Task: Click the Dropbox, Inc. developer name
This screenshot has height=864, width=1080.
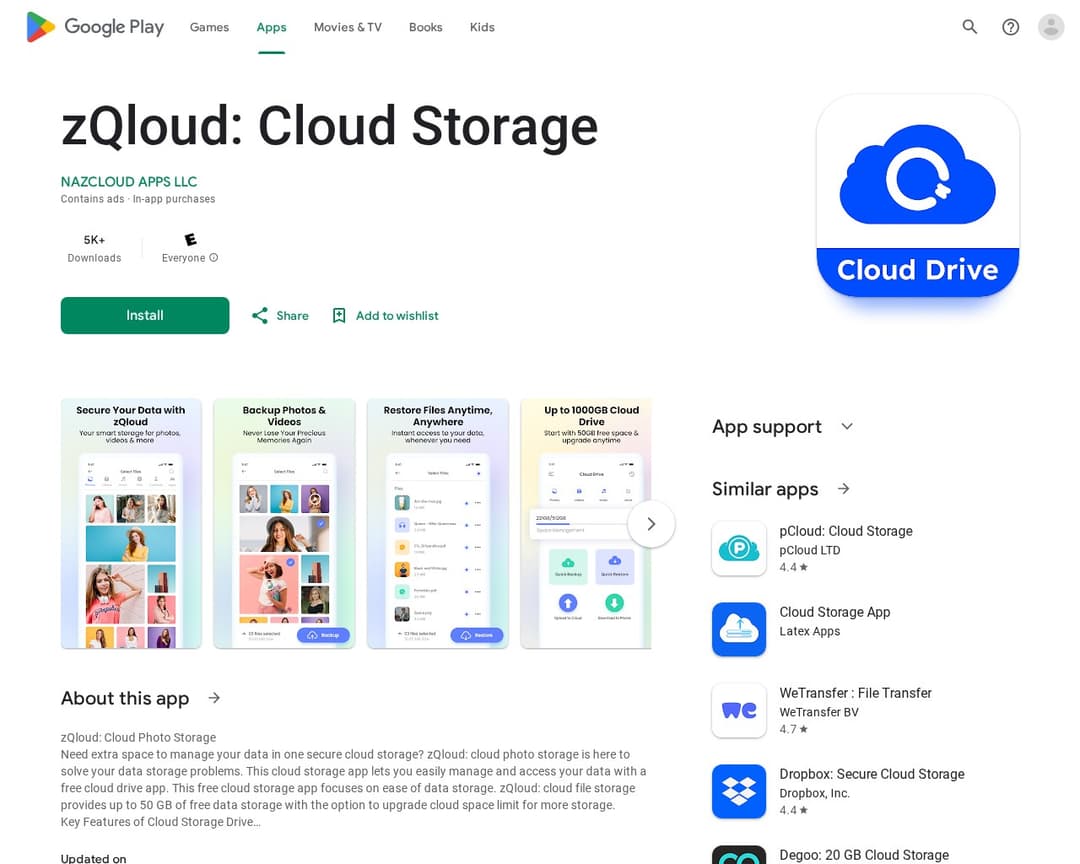Action: (815, 793)
